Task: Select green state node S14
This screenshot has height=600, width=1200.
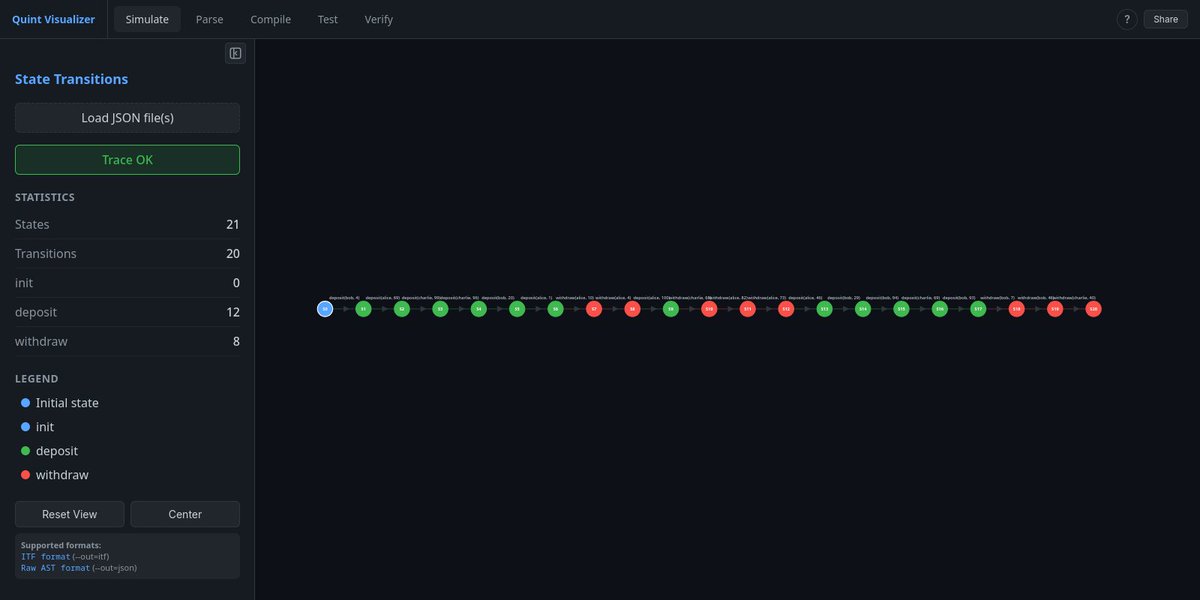Action: [x=863, y=309]
